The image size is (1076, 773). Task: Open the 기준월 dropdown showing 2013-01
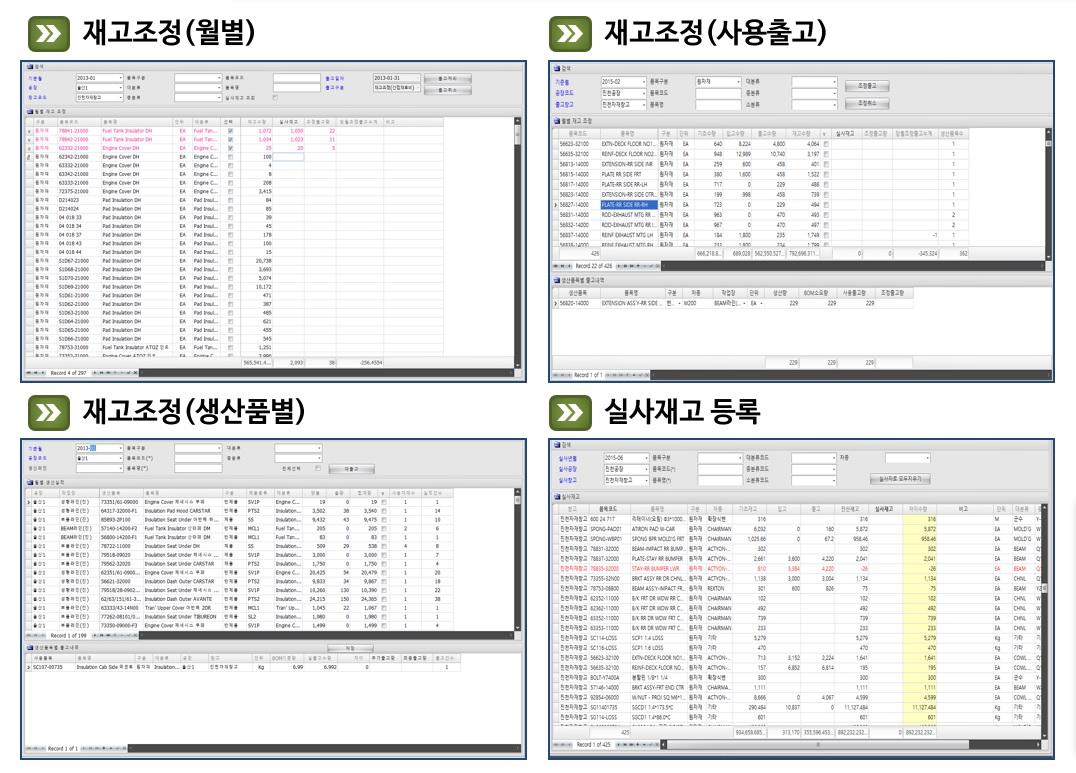(120, 77)
